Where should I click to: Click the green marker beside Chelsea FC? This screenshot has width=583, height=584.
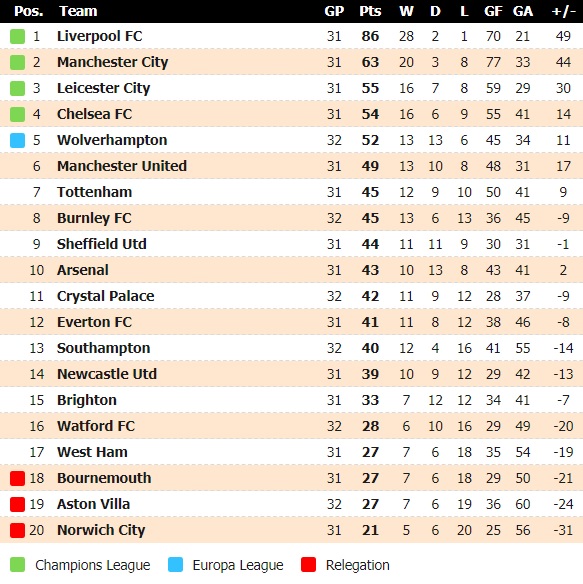click(17, 114)
